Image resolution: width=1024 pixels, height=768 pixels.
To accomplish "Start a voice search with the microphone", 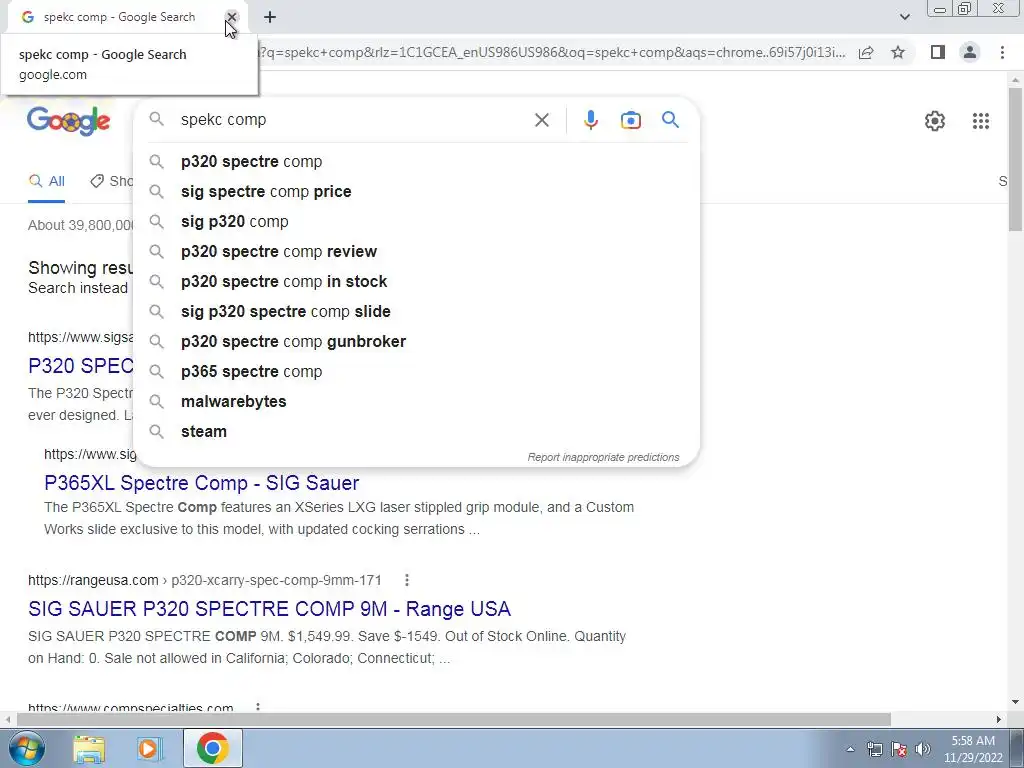I will coord(590,120).
